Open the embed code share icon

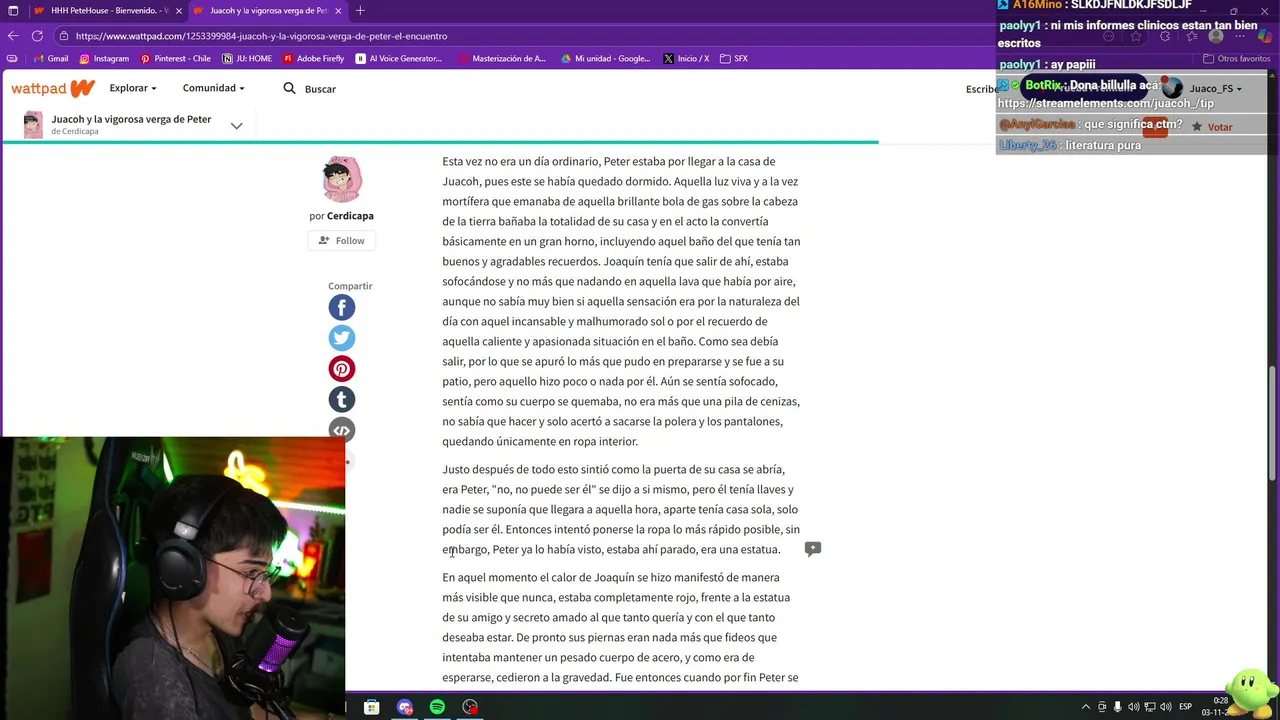coord(342,430)
